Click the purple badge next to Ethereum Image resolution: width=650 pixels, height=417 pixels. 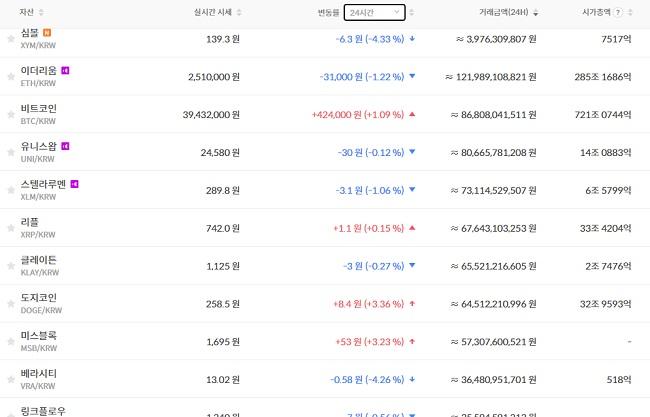tap(65, 71)
